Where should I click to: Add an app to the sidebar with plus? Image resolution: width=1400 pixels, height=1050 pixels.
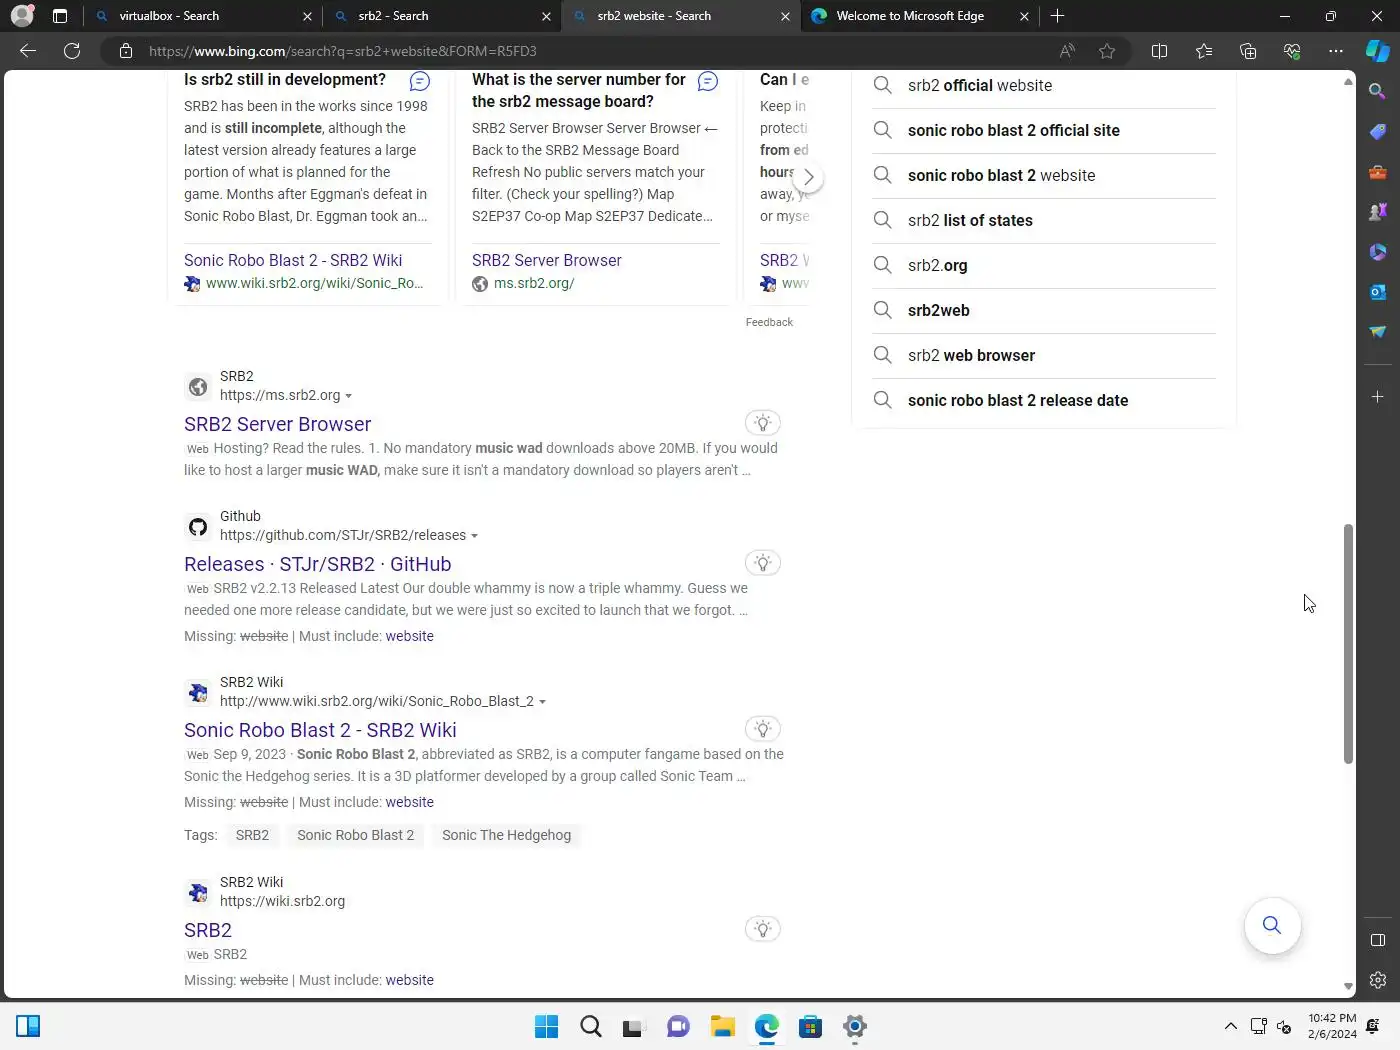1378,397
